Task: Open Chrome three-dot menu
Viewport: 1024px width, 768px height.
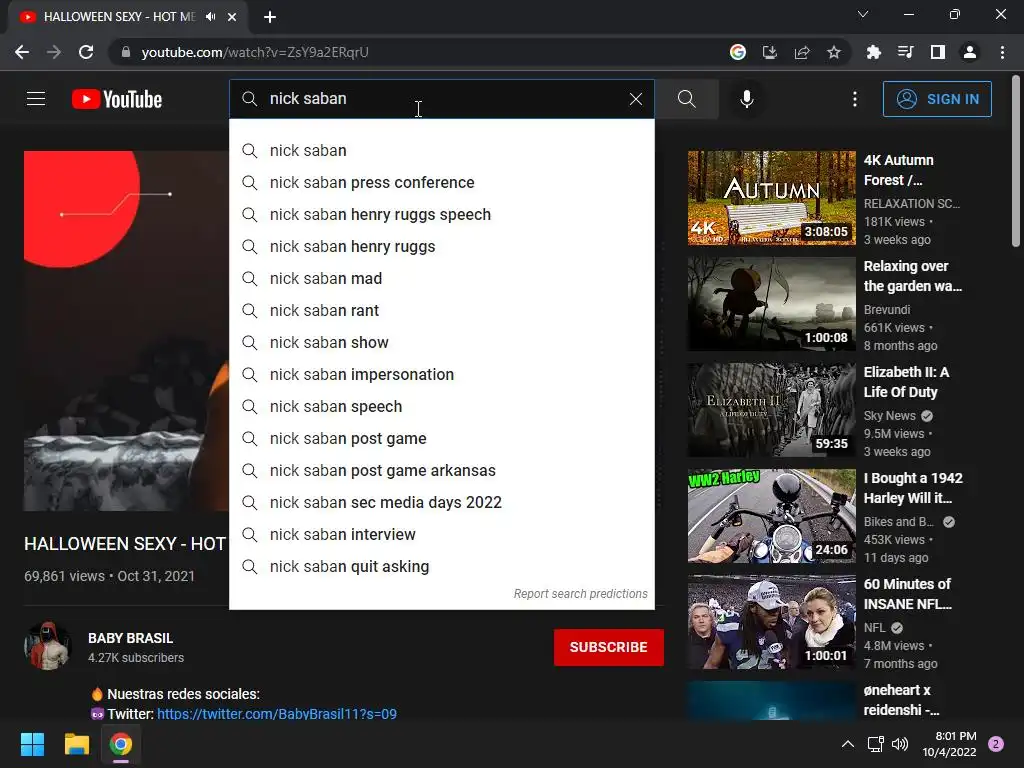Action: pos(1002,52)
